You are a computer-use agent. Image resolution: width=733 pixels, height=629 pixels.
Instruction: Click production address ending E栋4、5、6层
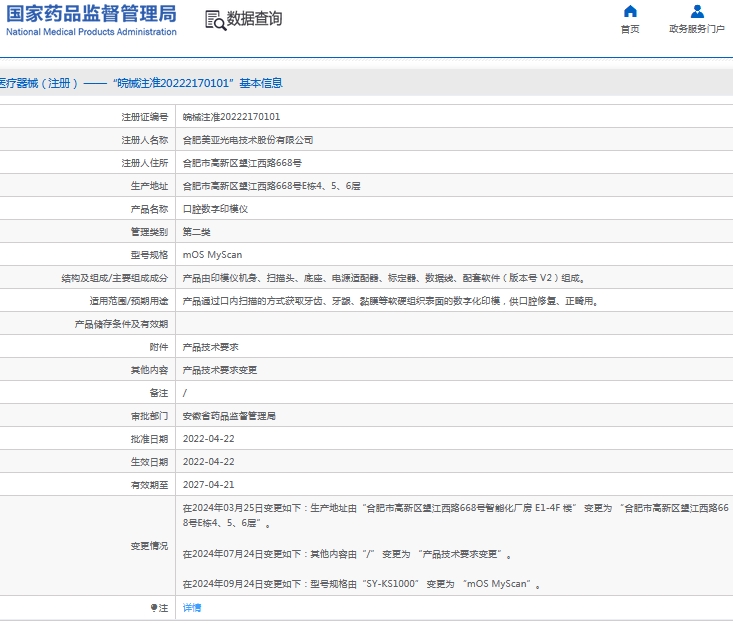[x=271, y=186]
